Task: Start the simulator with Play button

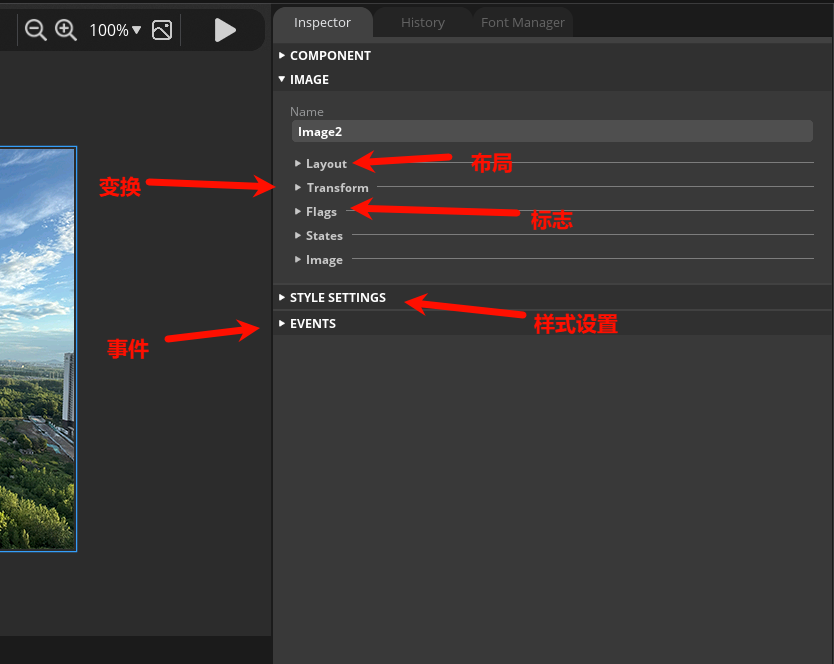Action: [225, 30]
